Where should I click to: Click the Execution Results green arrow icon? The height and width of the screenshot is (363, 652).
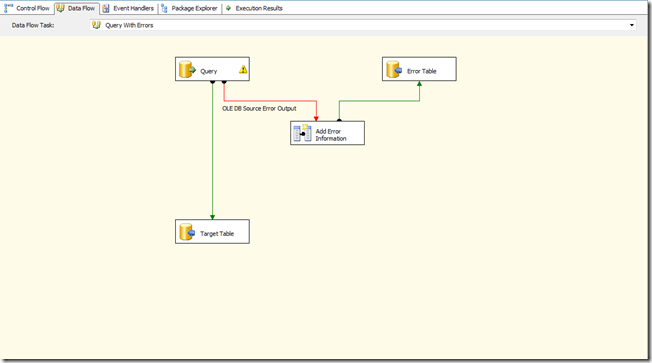[228, 8]
